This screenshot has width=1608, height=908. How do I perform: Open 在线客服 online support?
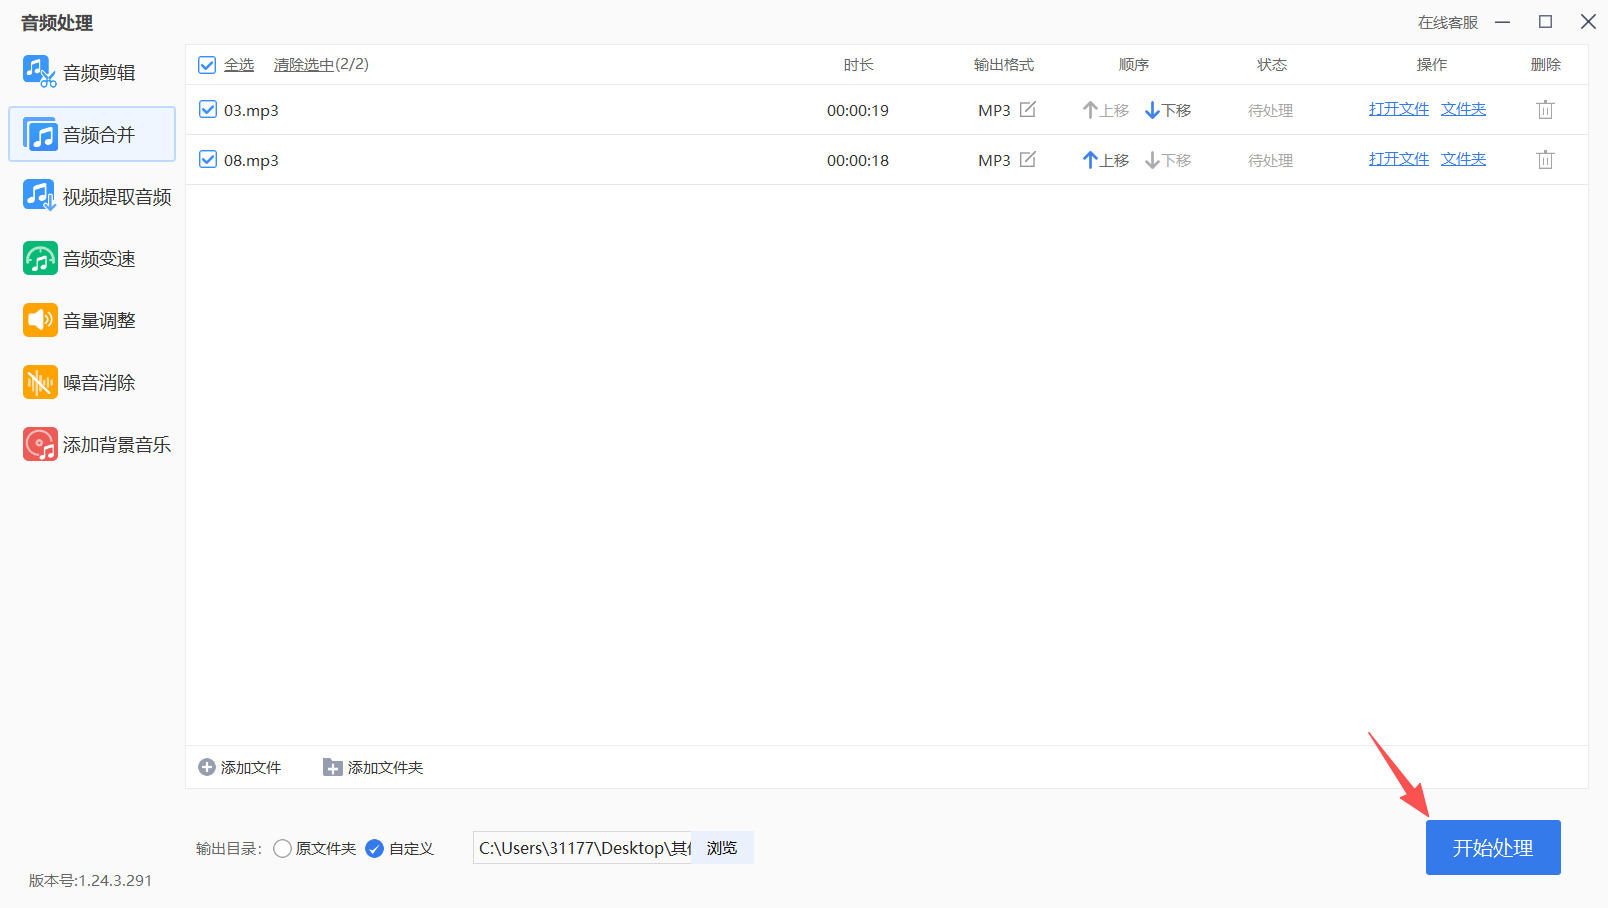[1447, 22]
